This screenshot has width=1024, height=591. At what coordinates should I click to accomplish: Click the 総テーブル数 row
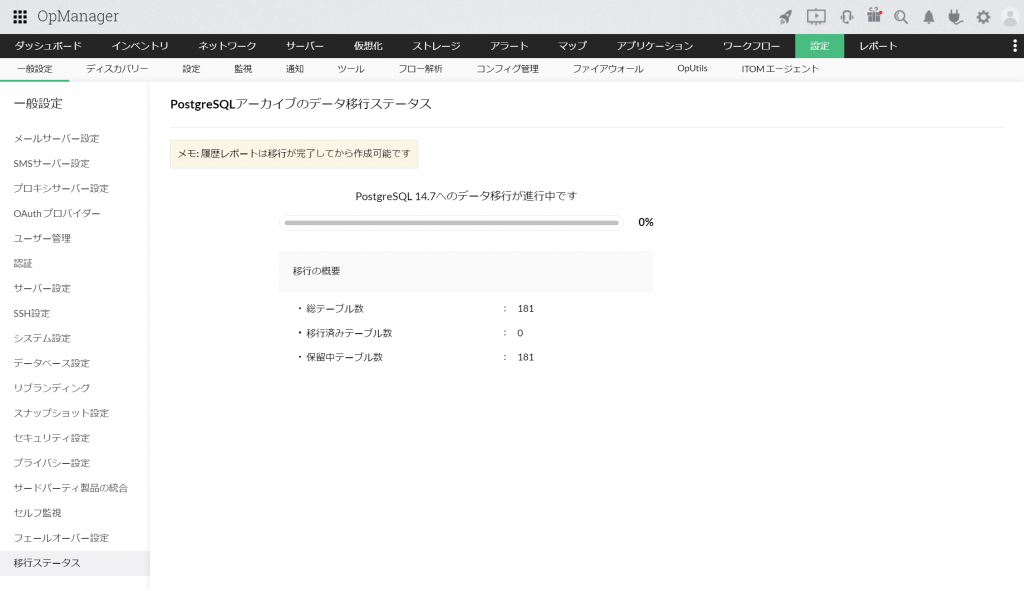pyautogui.click(x=416, y=308)
